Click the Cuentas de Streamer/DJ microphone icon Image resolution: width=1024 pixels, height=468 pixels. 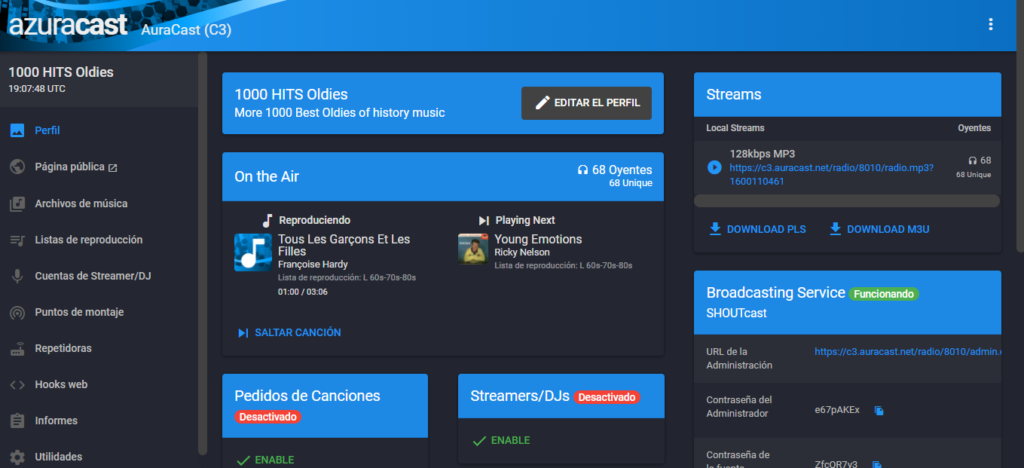[x=17, y=276]
